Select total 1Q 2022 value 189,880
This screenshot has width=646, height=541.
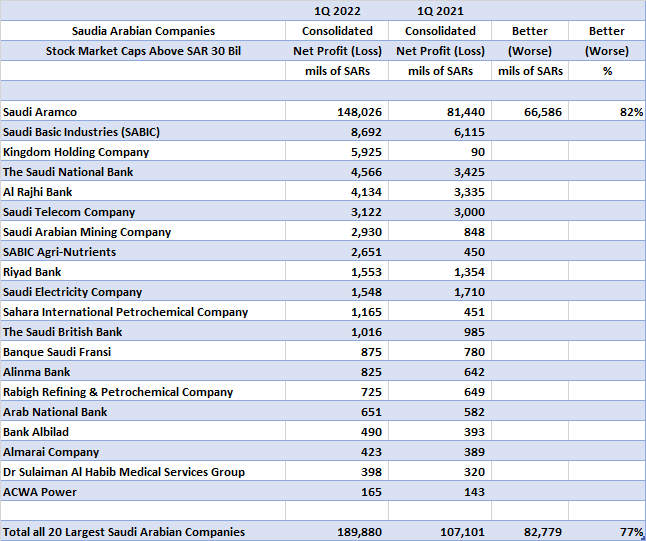click(x=337, y=531)
